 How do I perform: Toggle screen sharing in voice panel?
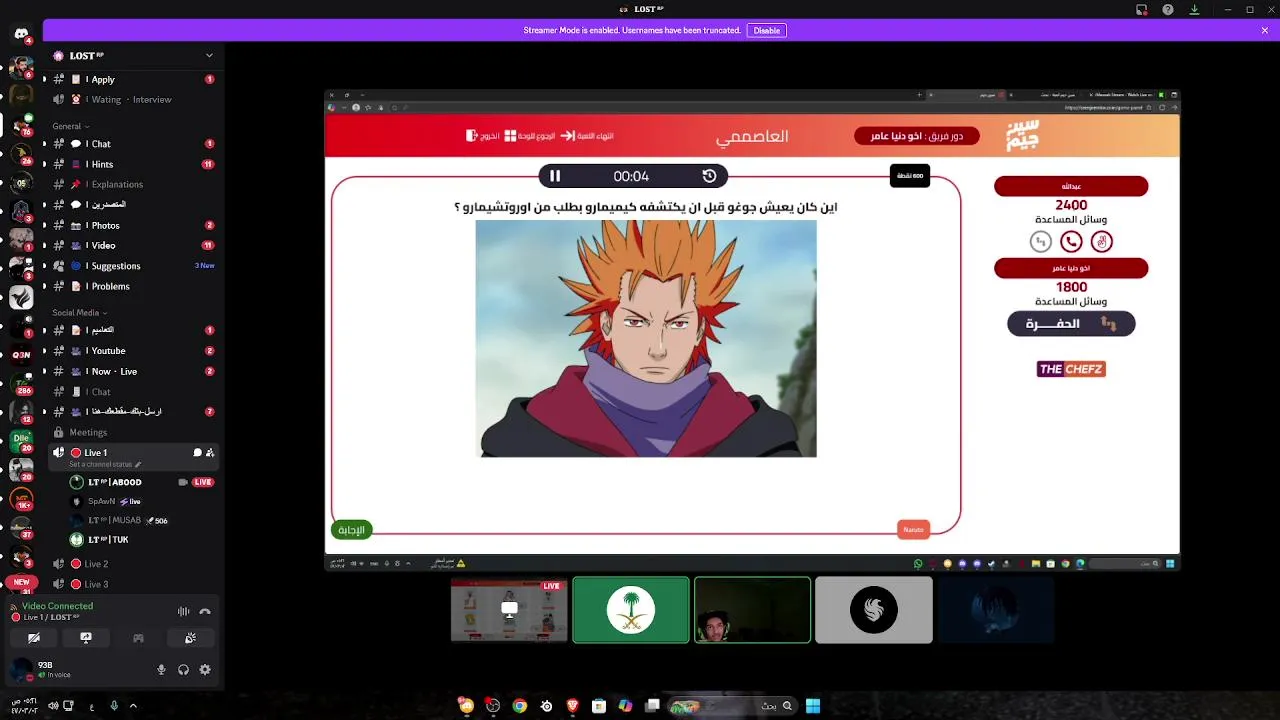(86, 638)
